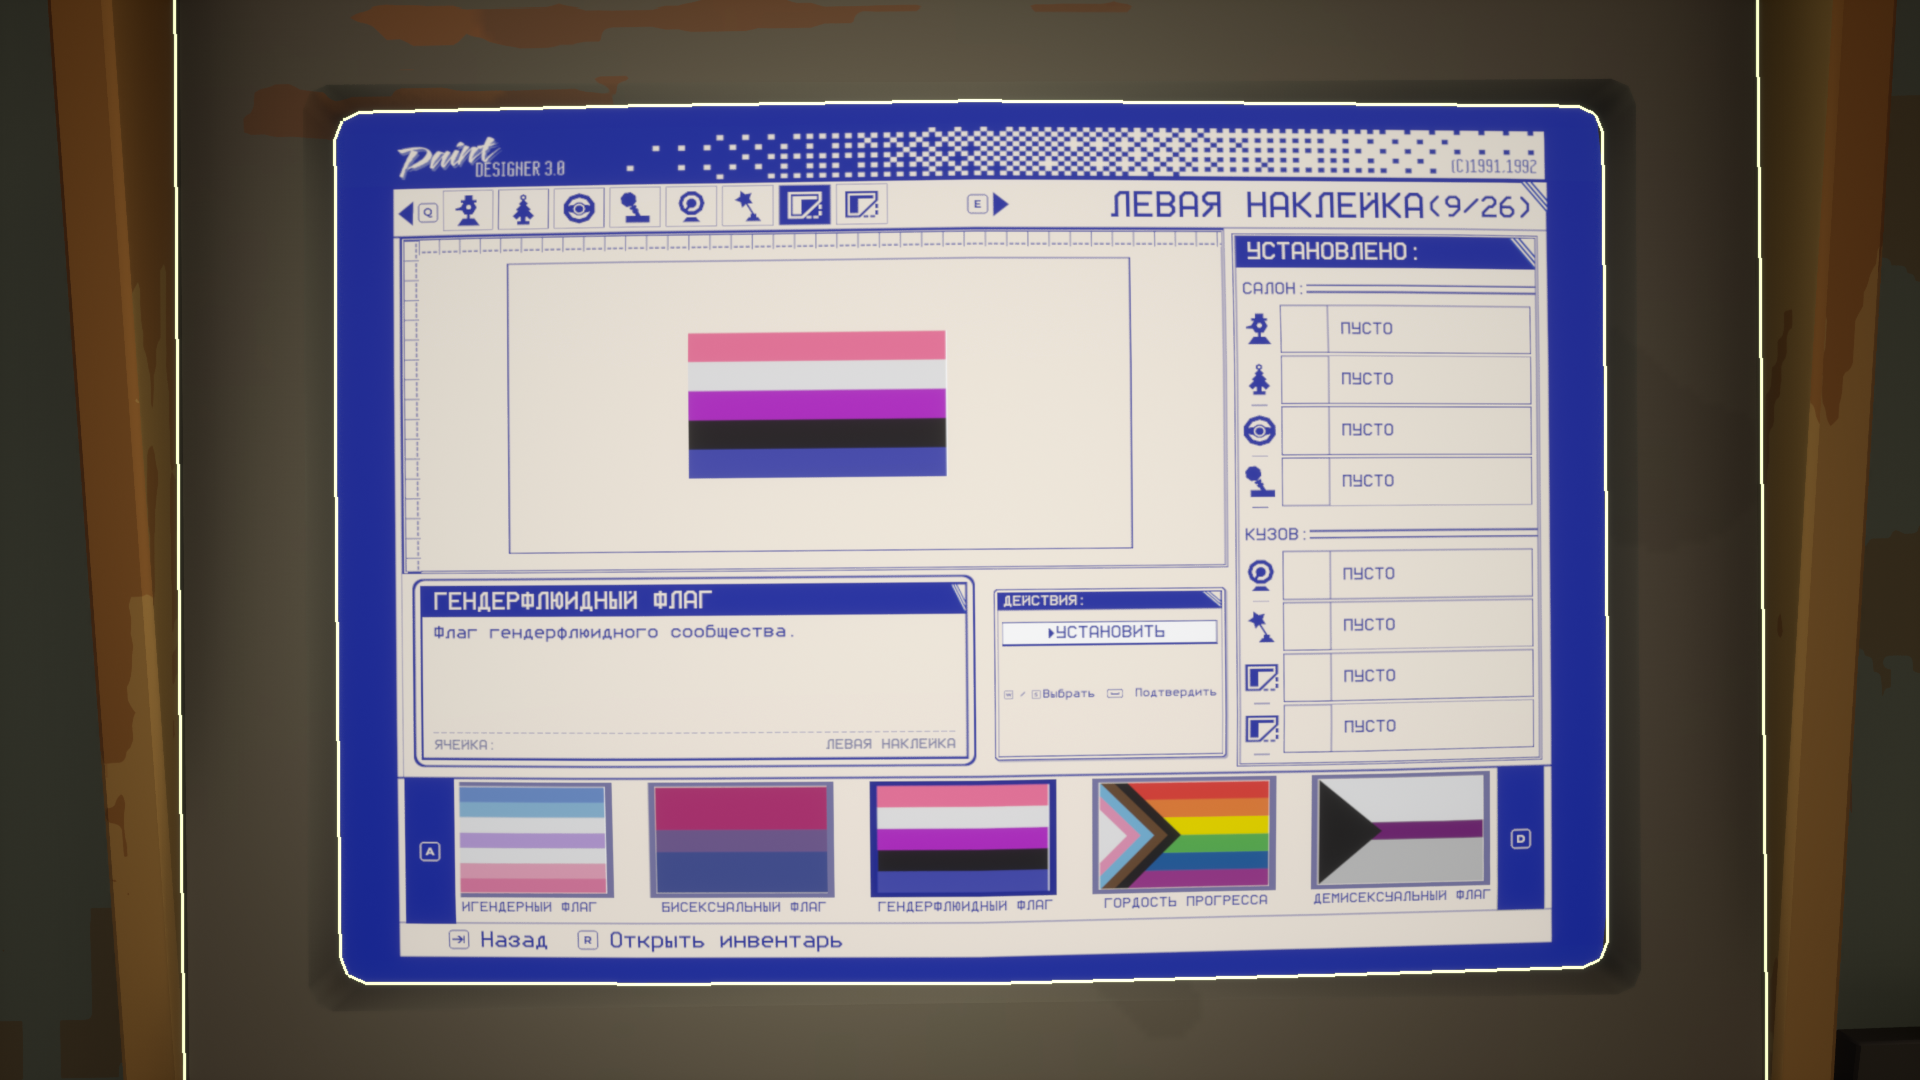Switch to the right sticker category icon
Screen dimensions: 1920x1080
click(861, 205)
